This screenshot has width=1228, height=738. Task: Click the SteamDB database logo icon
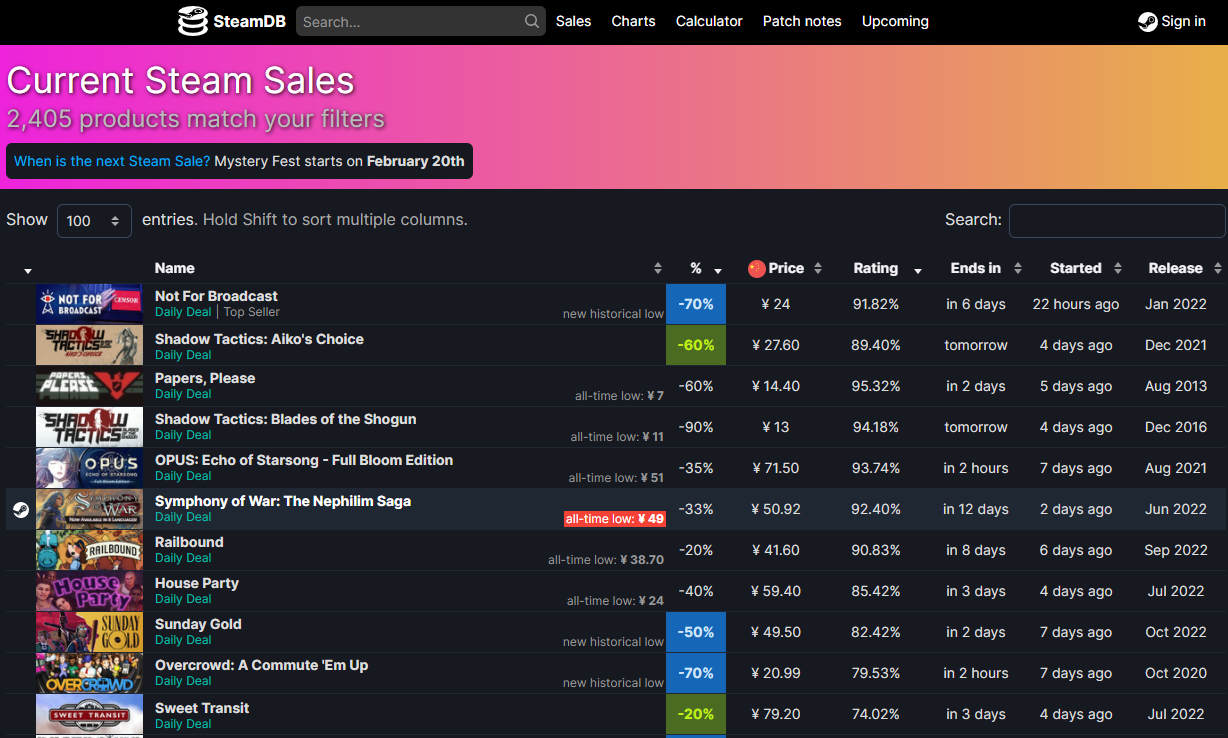pos(193,21)
